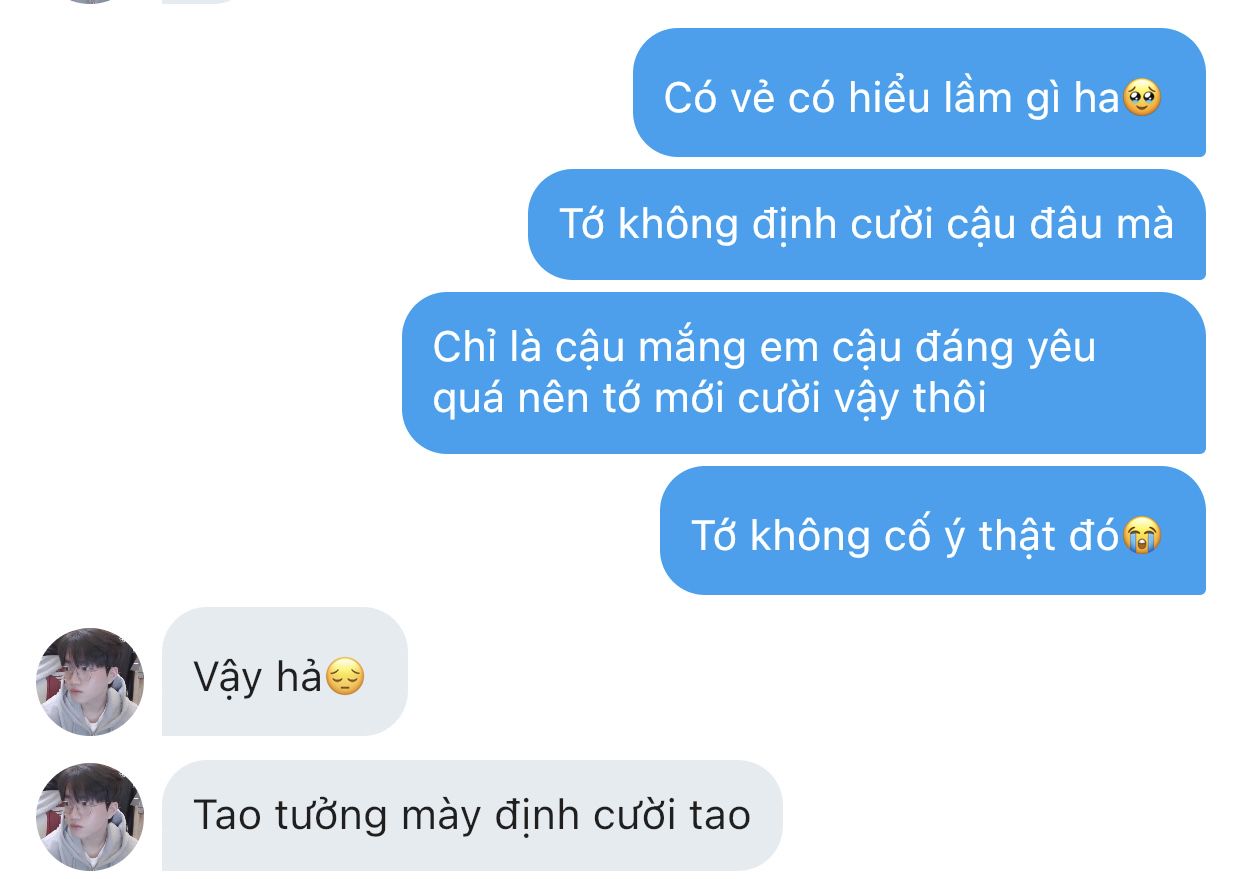Image resolution: width=1242 pixels, height=879 pixels.
Task: Click the words "cố ý" in blue message
Action: (x=918, y=537)
